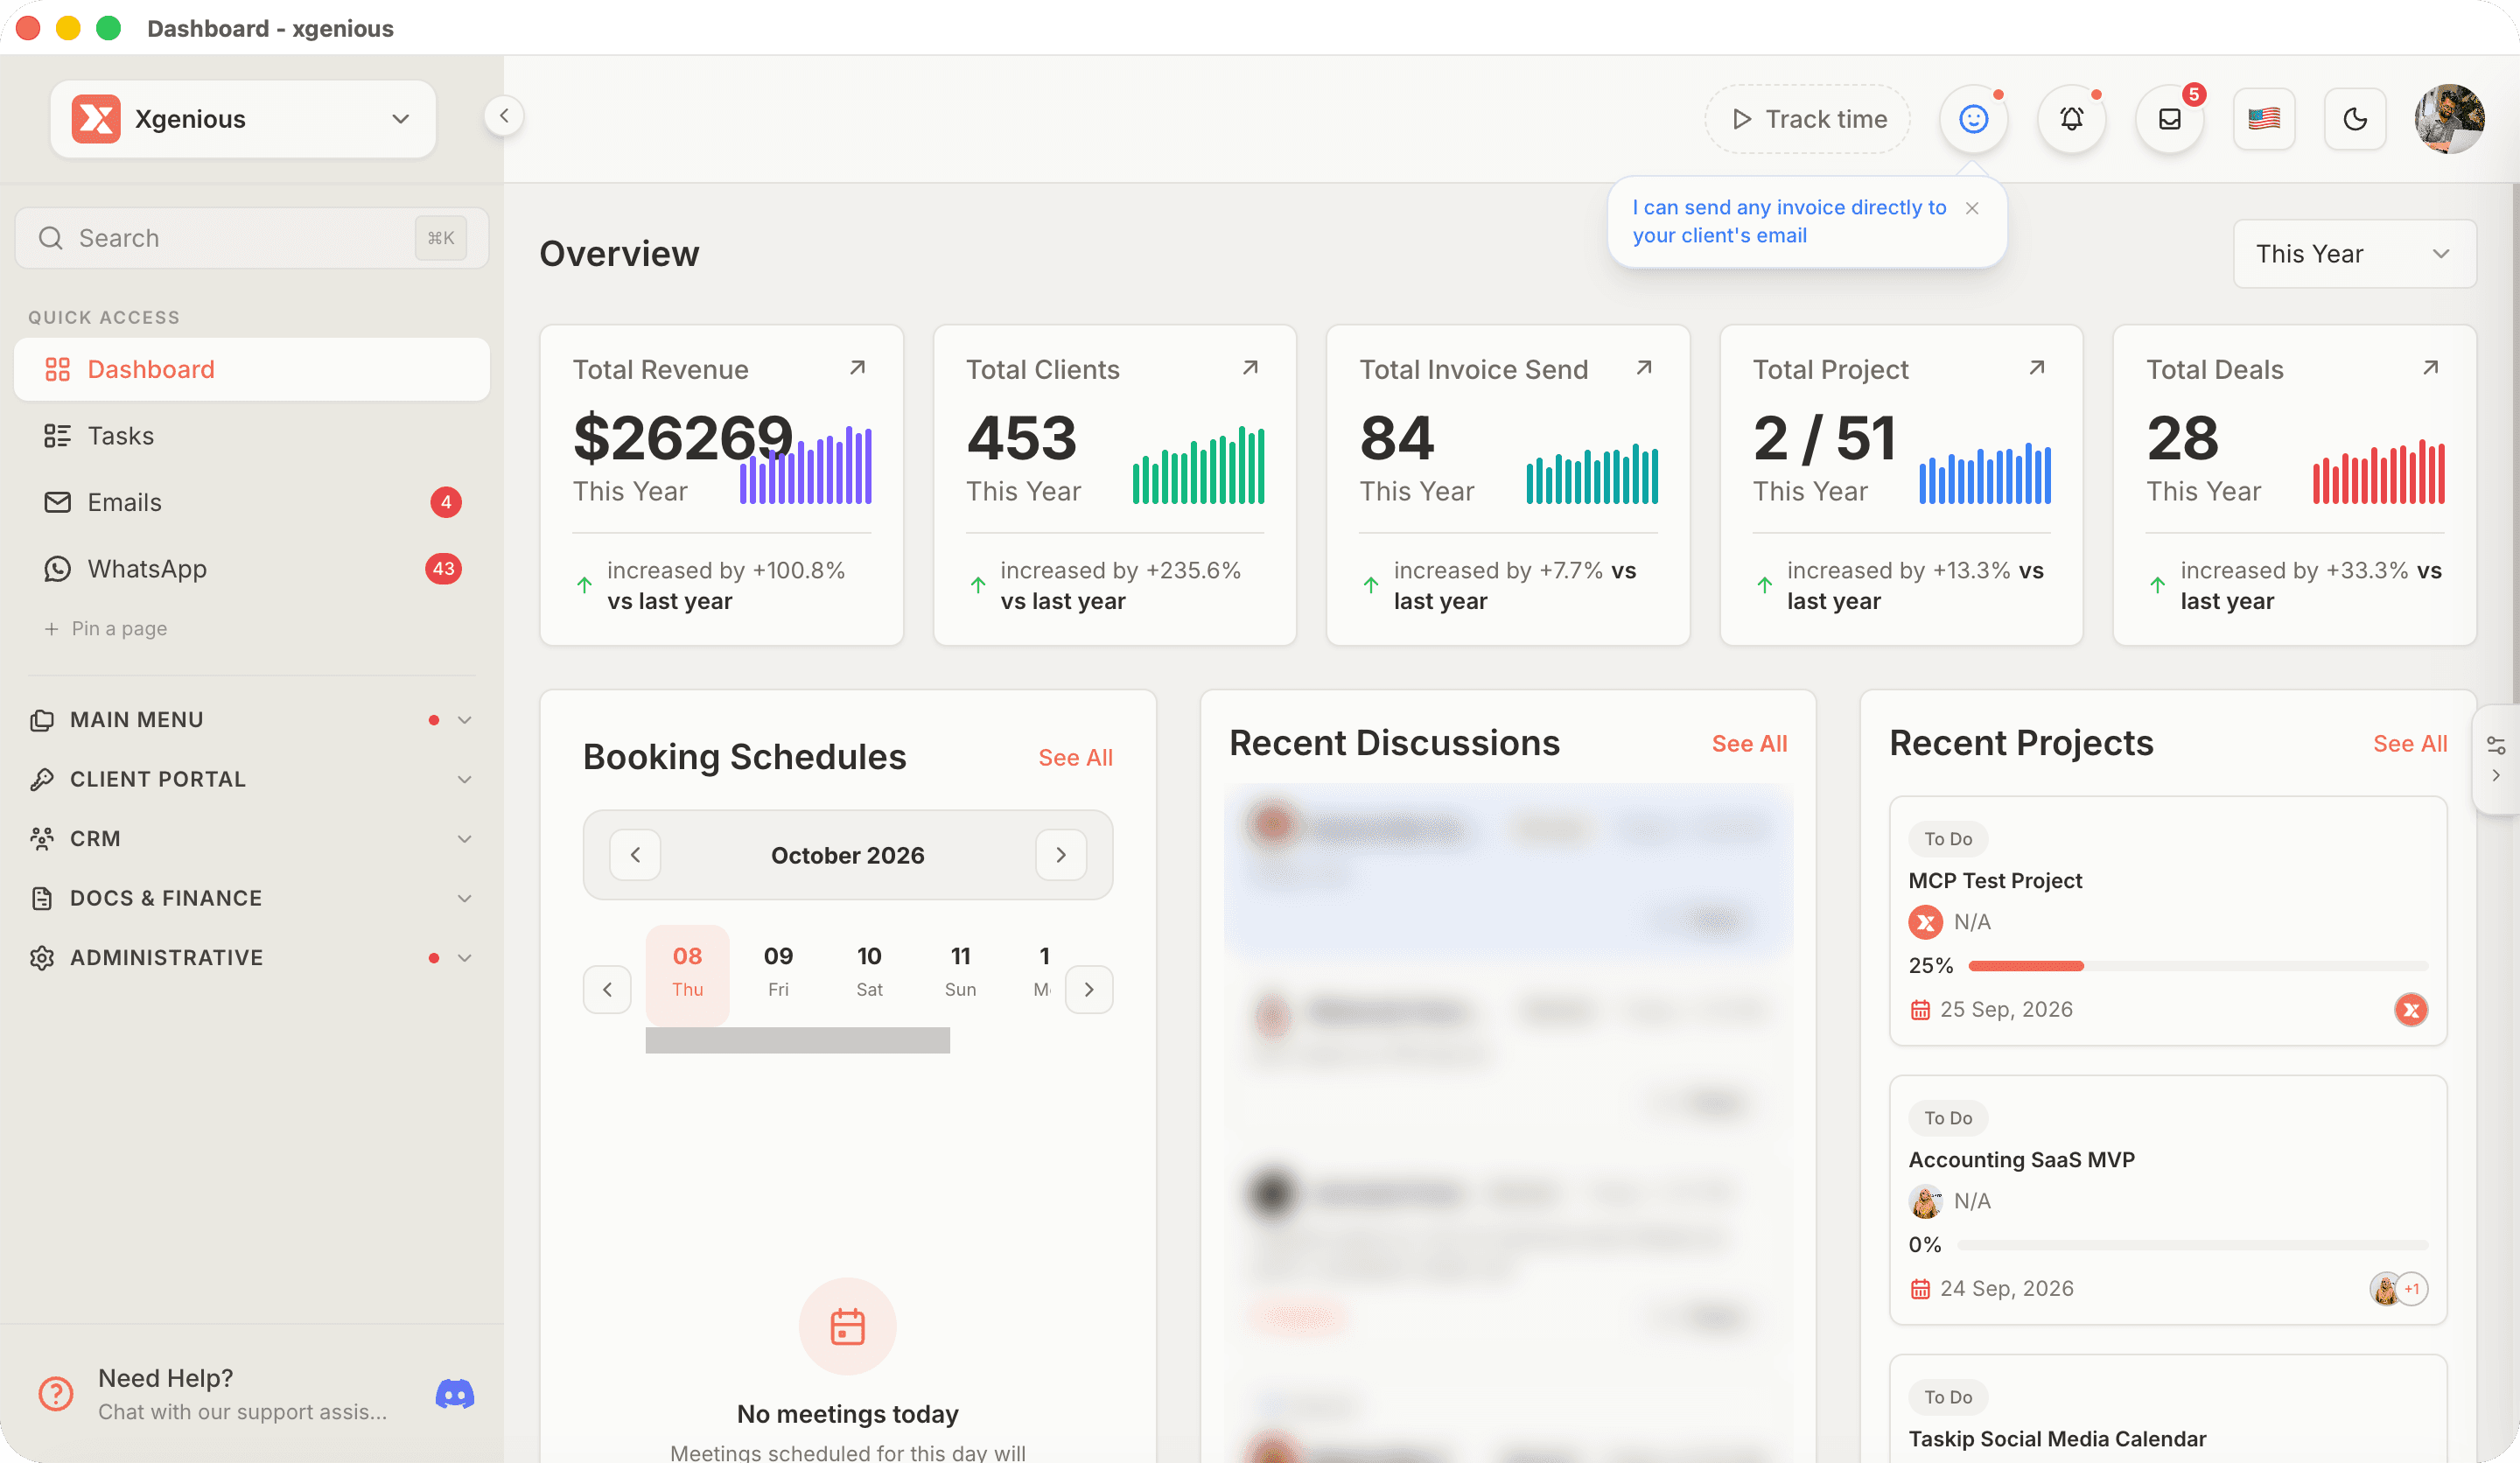Click the No meetings today calendar icon

pos(848,1327)
